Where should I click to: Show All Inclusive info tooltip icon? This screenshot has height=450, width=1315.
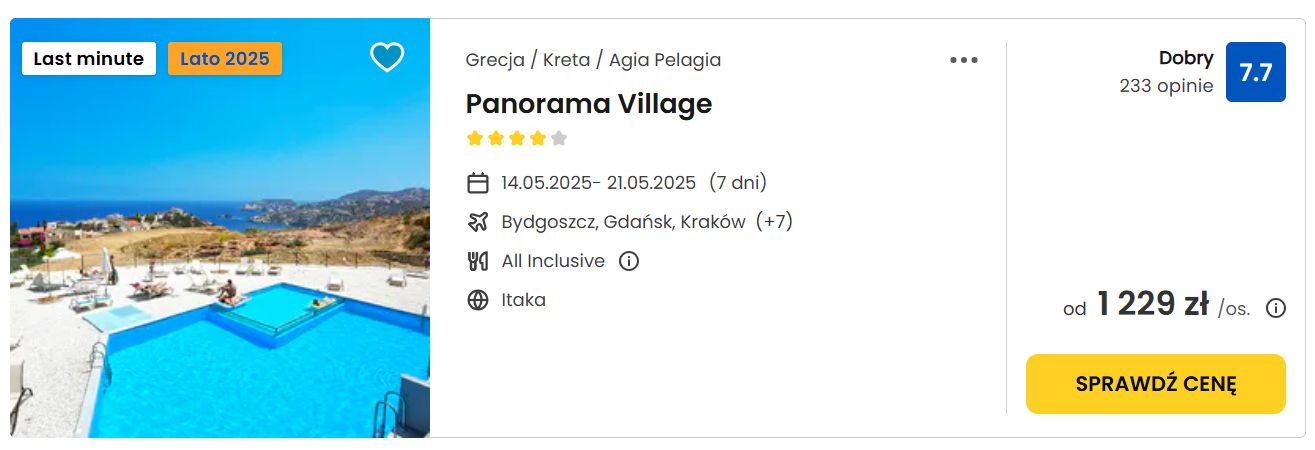coord(629,261)
